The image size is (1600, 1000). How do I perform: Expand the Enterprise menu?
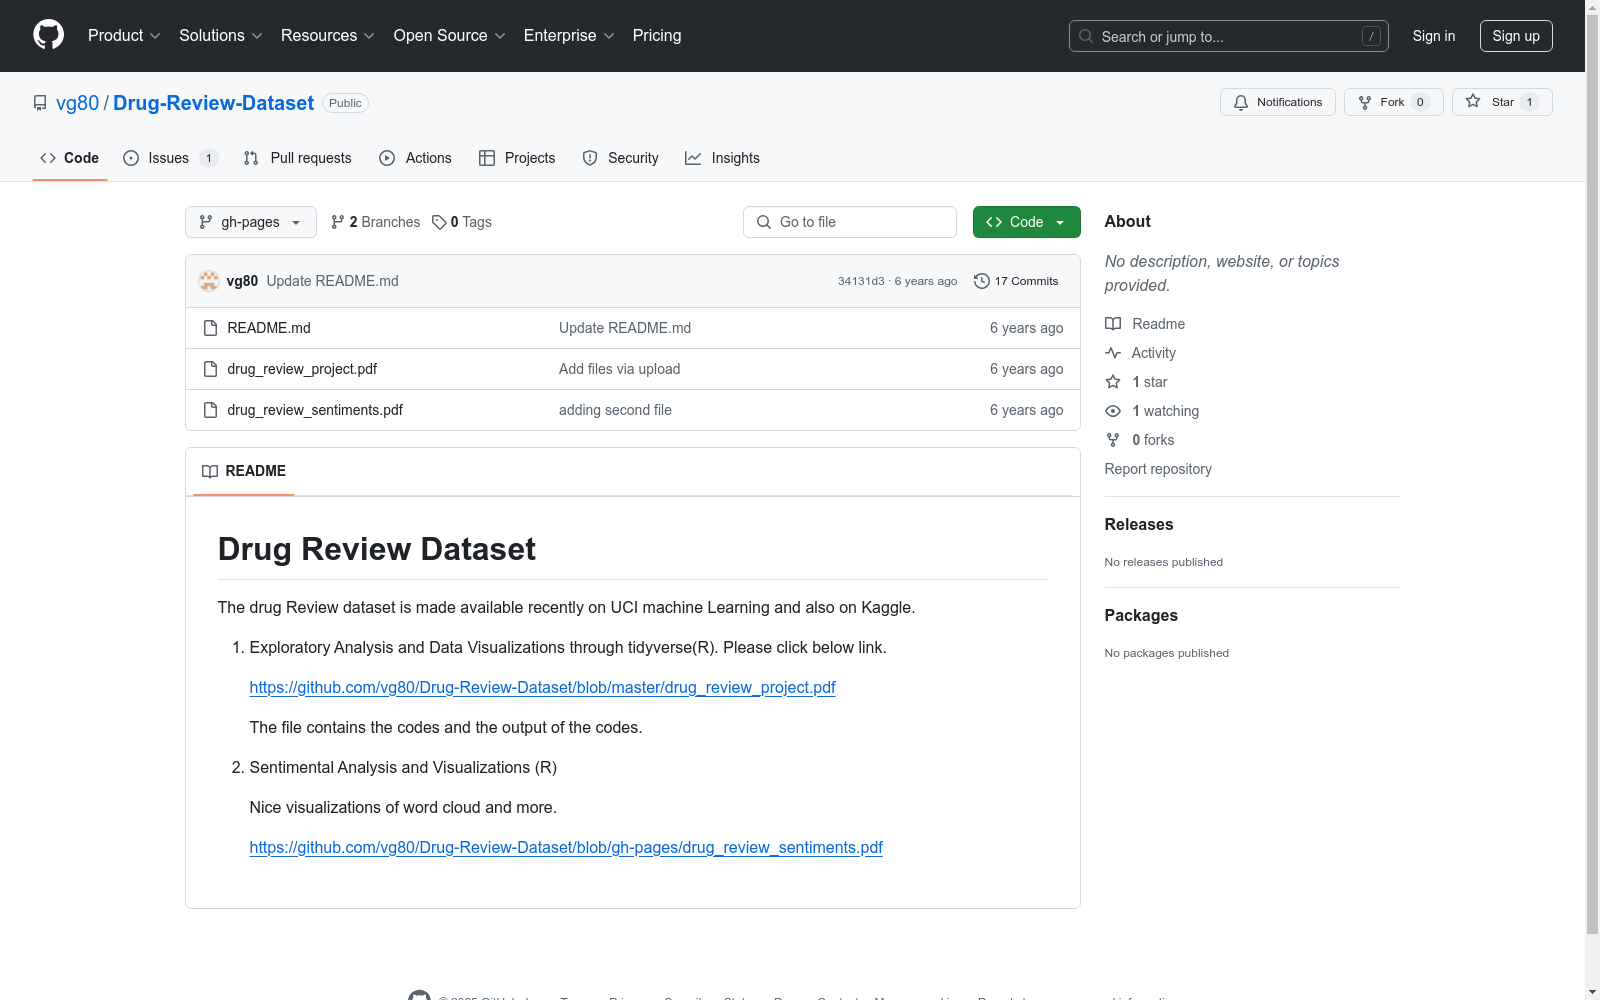tap(569, 35)
